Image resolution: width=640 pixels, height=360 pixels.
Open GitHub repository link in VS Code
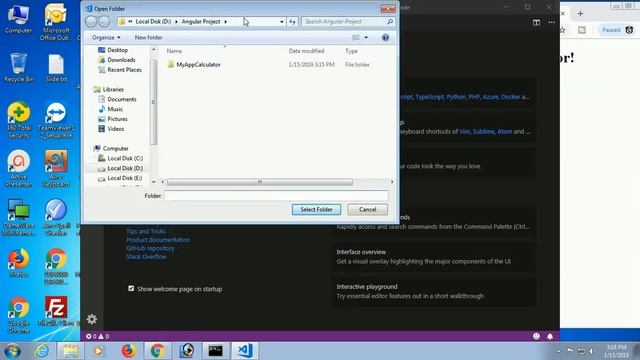(x=150, y=248)
